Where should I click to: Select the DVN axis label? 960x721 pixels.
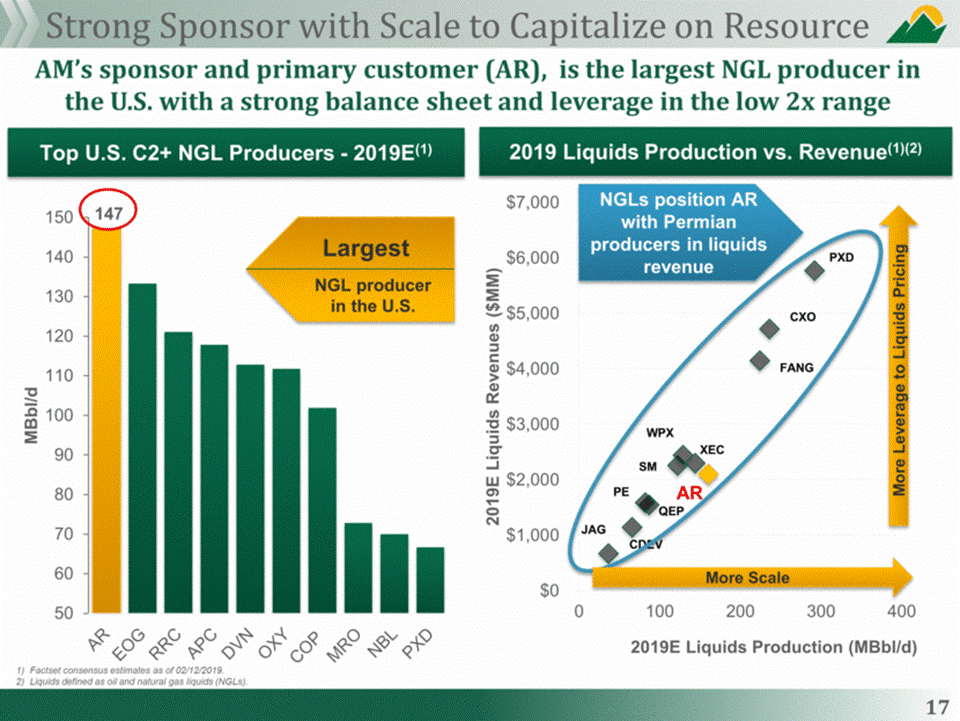click(x=238, y=644)
